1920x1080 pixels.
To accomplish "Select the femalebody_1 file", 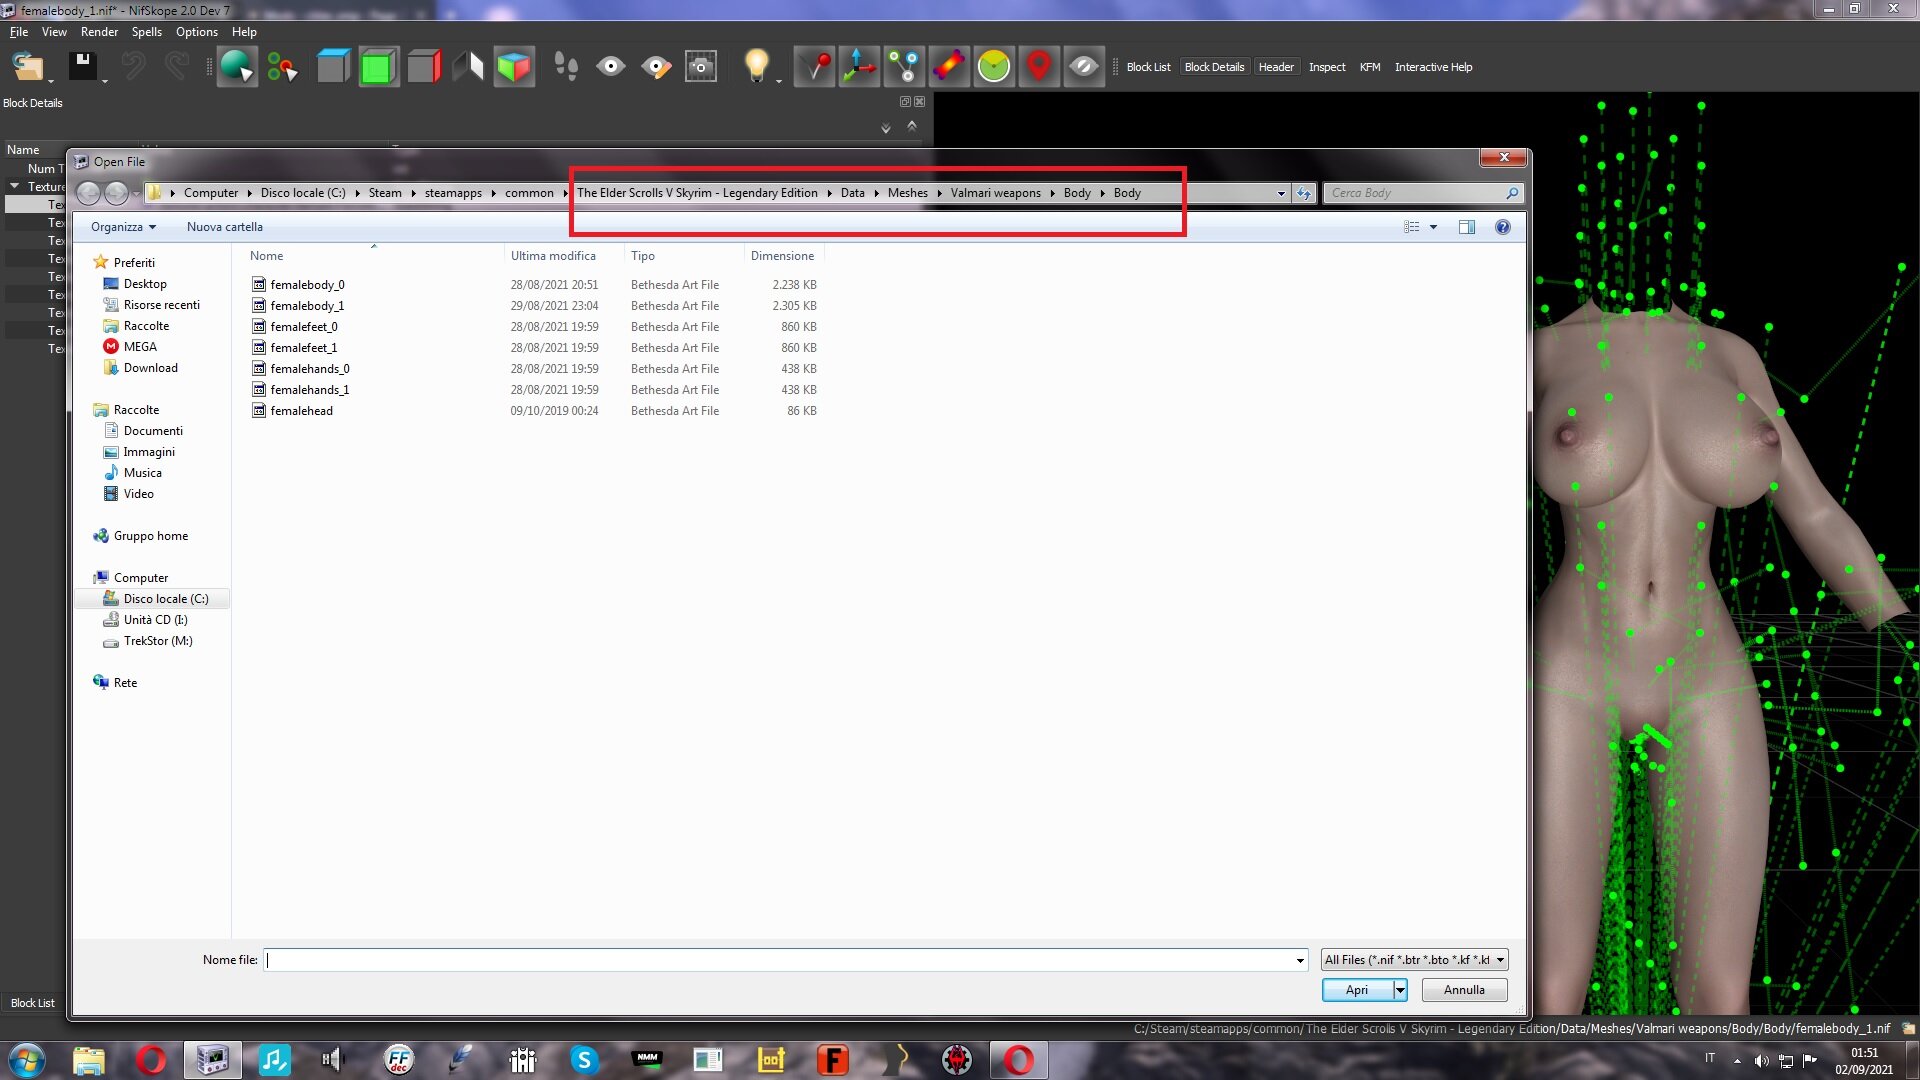I will coord(307,306).
